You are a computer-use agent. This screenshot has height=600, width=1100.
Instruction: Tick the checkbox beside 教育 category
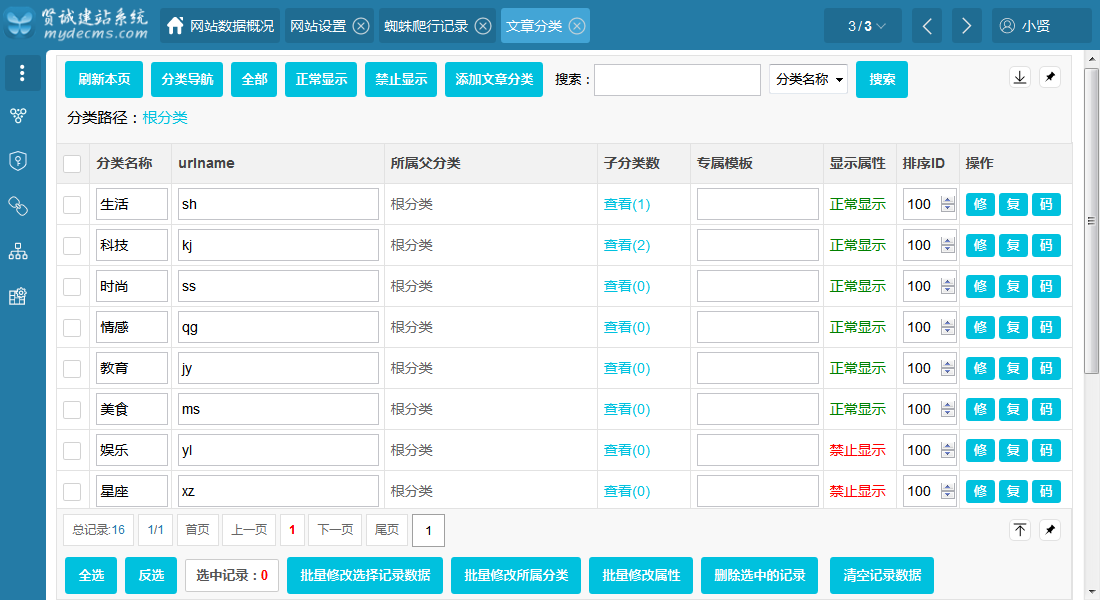[72, 369]
